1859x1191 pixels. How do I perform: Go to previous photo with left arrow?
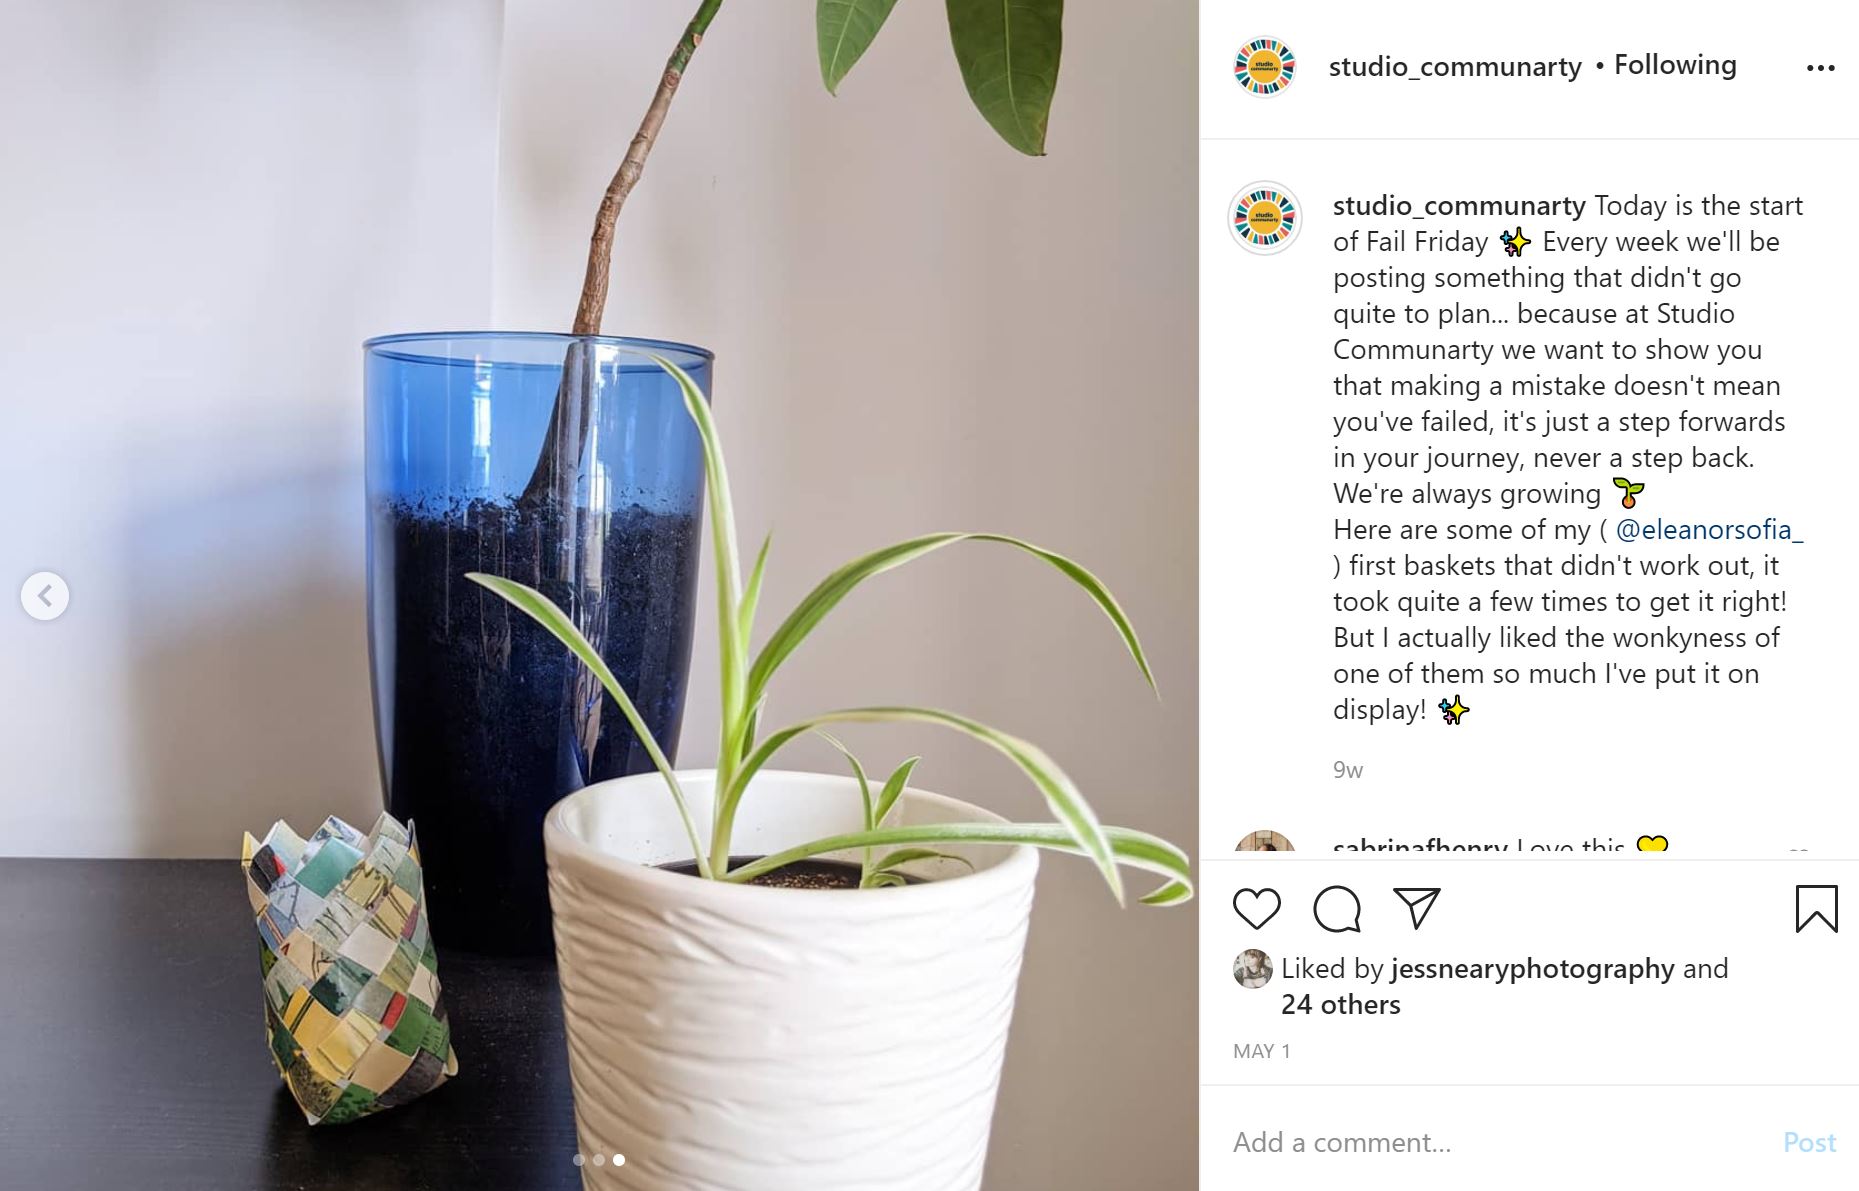click(45, 596)
